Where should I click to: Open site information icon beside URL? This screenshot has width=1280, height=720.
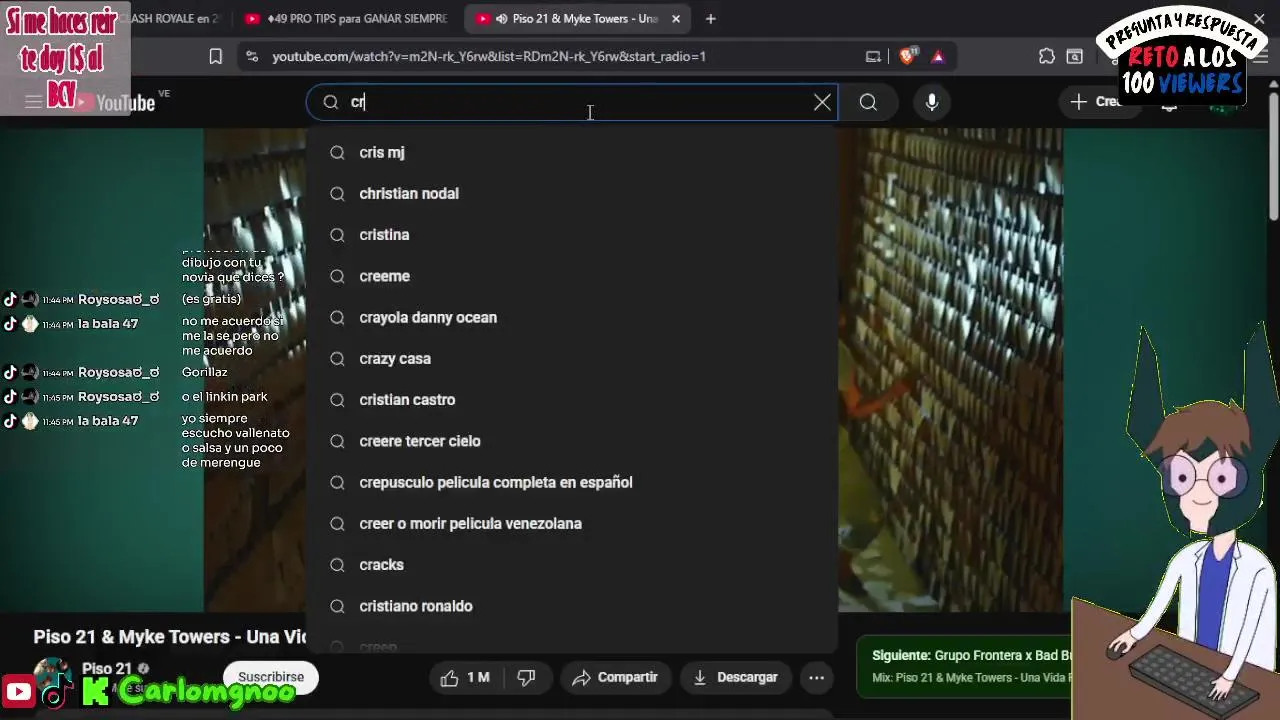pos(251,57)
